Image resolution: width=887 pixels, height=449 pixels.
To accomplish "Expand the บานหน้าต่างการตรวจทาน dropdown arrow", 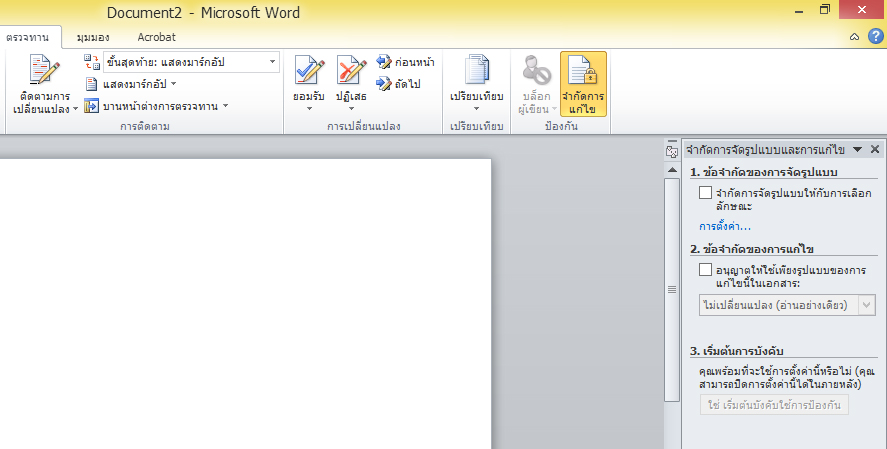I will point(226,106).
